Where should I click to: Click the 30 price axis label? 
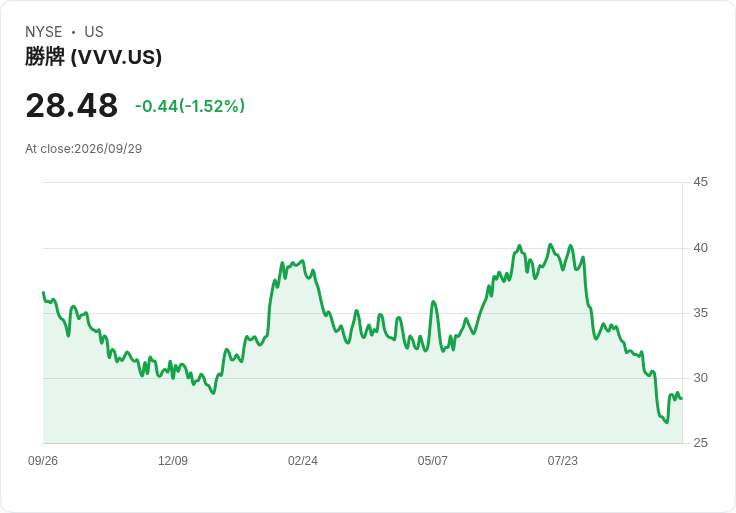point(700,378)
